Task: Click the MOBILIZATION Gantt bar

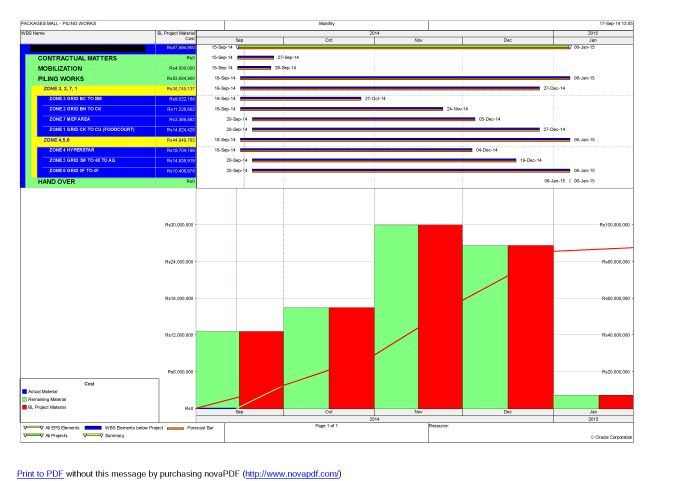Action: point(254,68)
